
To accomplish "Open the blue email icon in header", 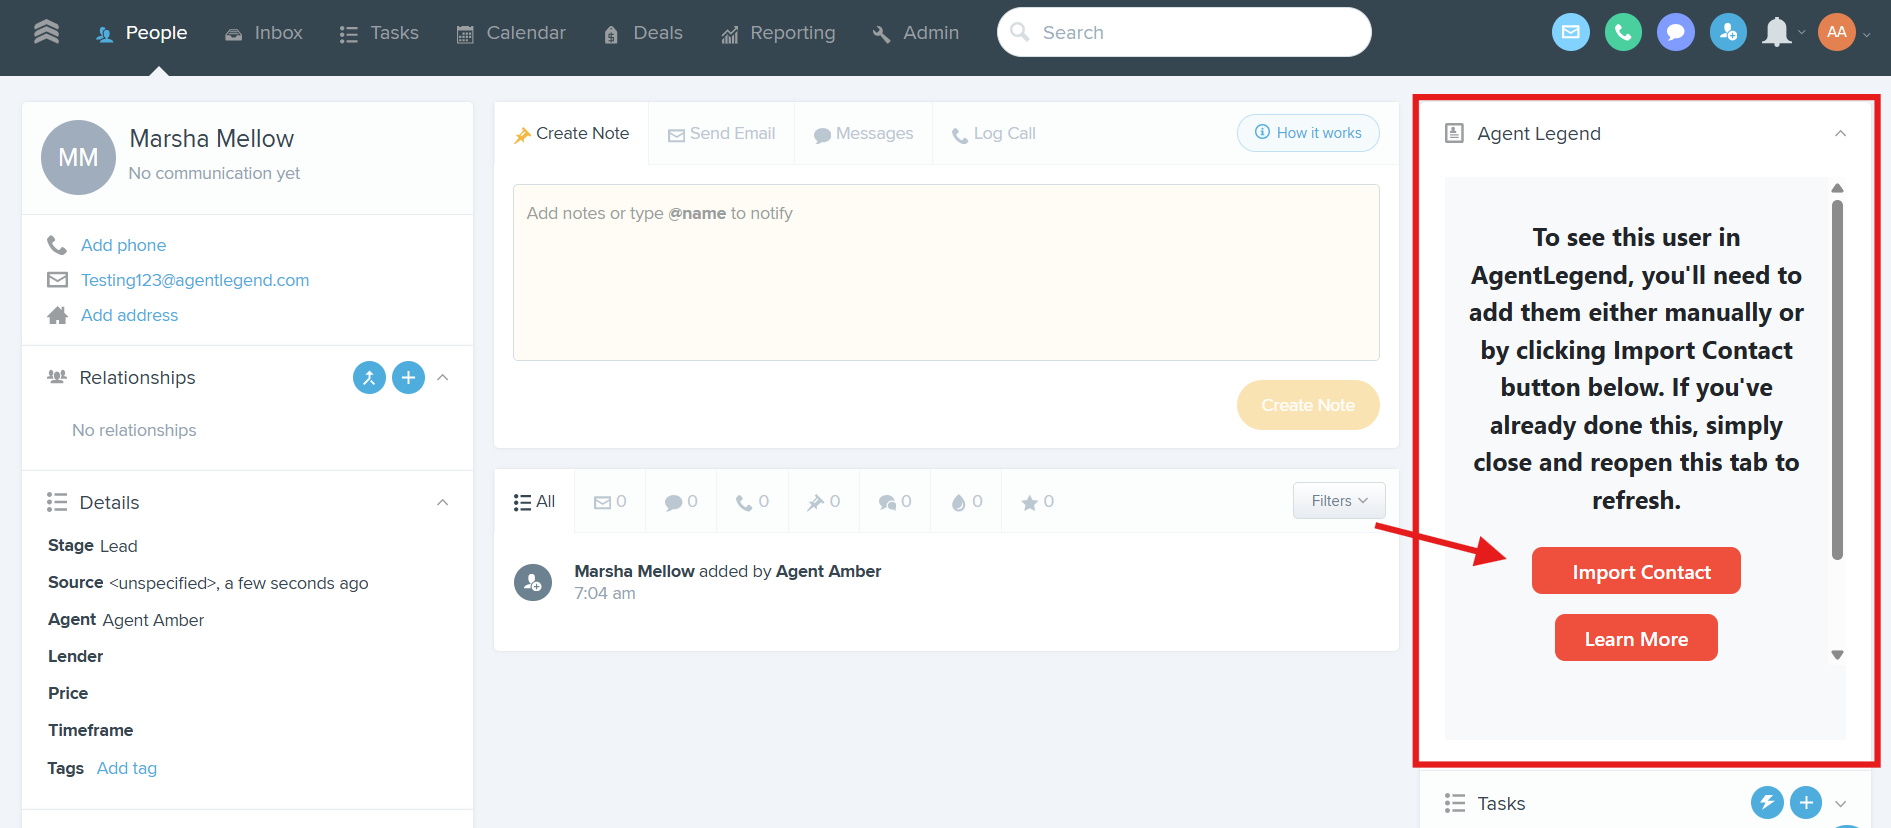I will coord(1571,32).
